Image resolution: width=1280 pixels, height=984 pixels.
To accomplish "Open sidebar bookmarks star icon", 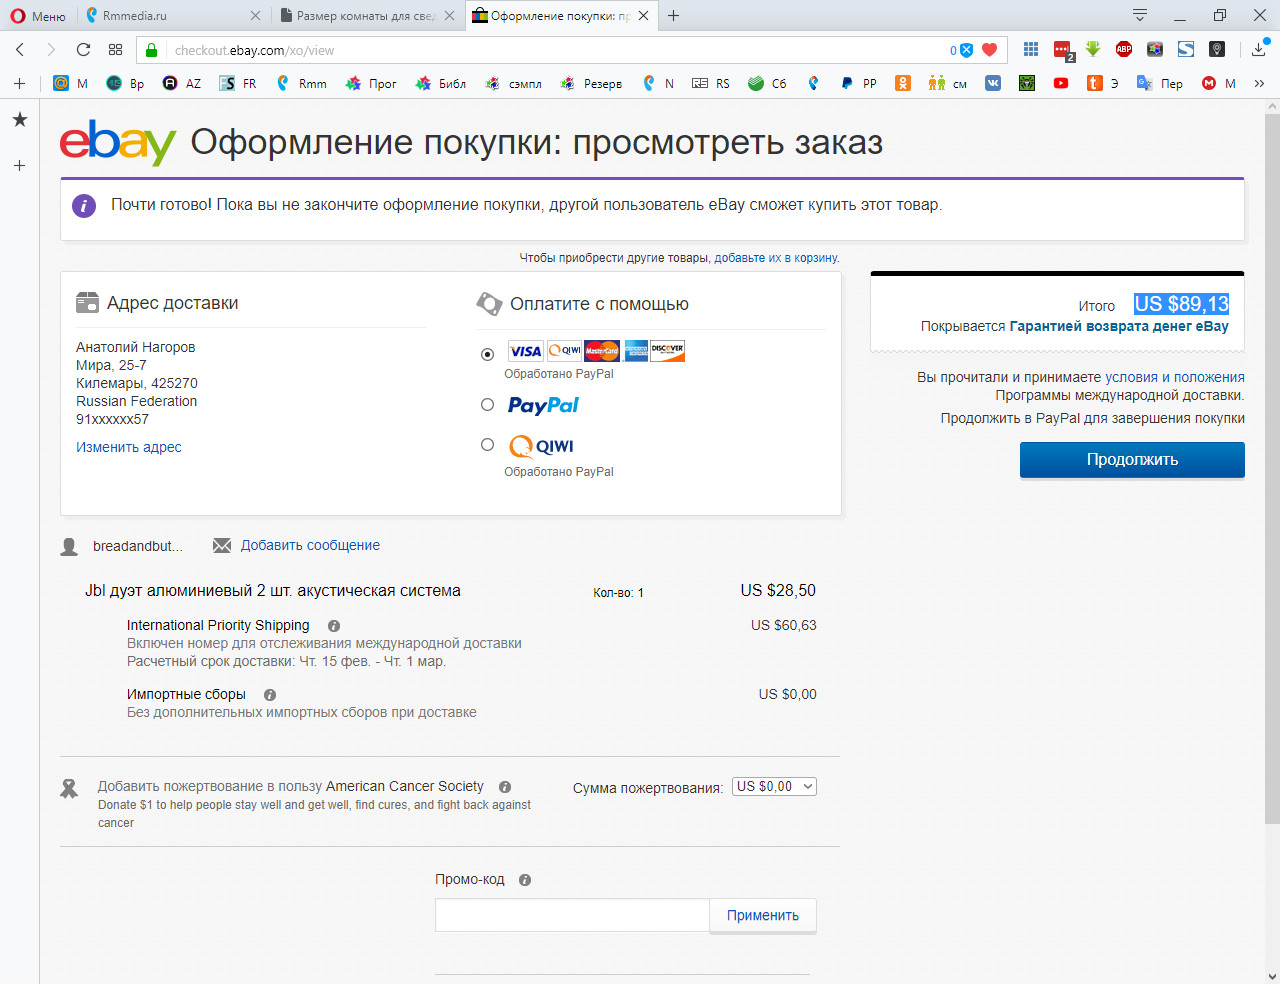I will [19, 120].
